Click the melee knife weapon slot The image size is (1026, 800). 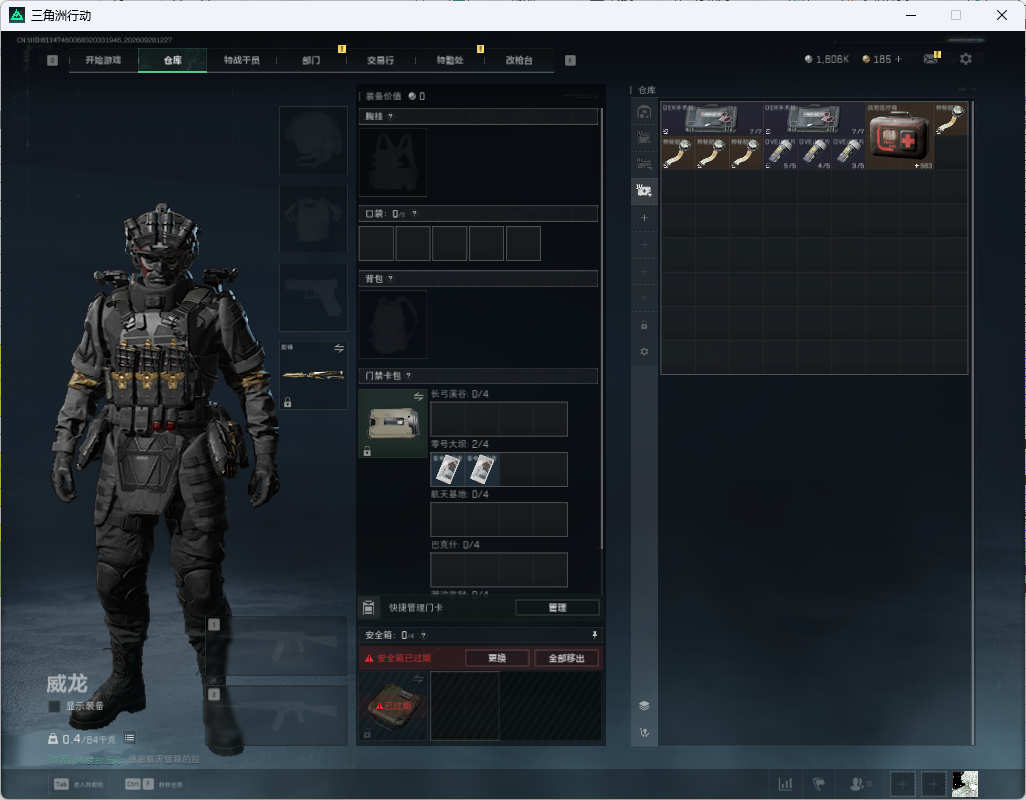pos(313,375)
